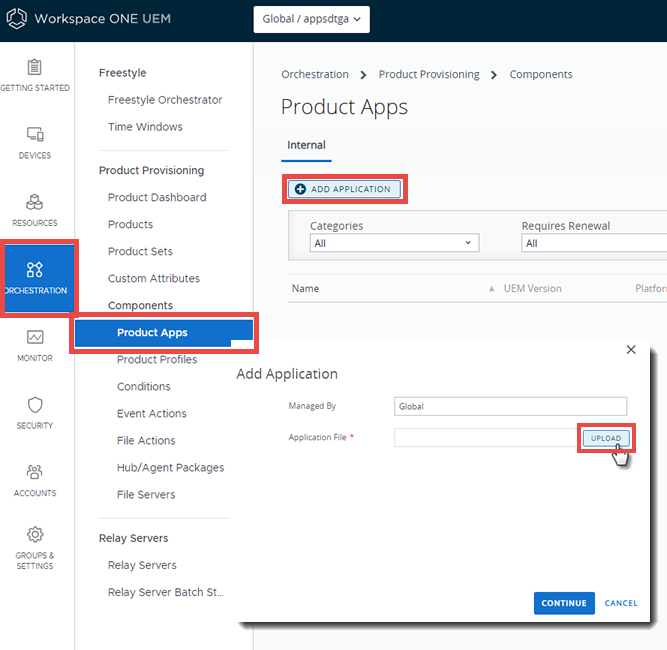Viewport: 667px width, 650px height.
Task: Open Time Windows menu item
Action: point(145,127)
